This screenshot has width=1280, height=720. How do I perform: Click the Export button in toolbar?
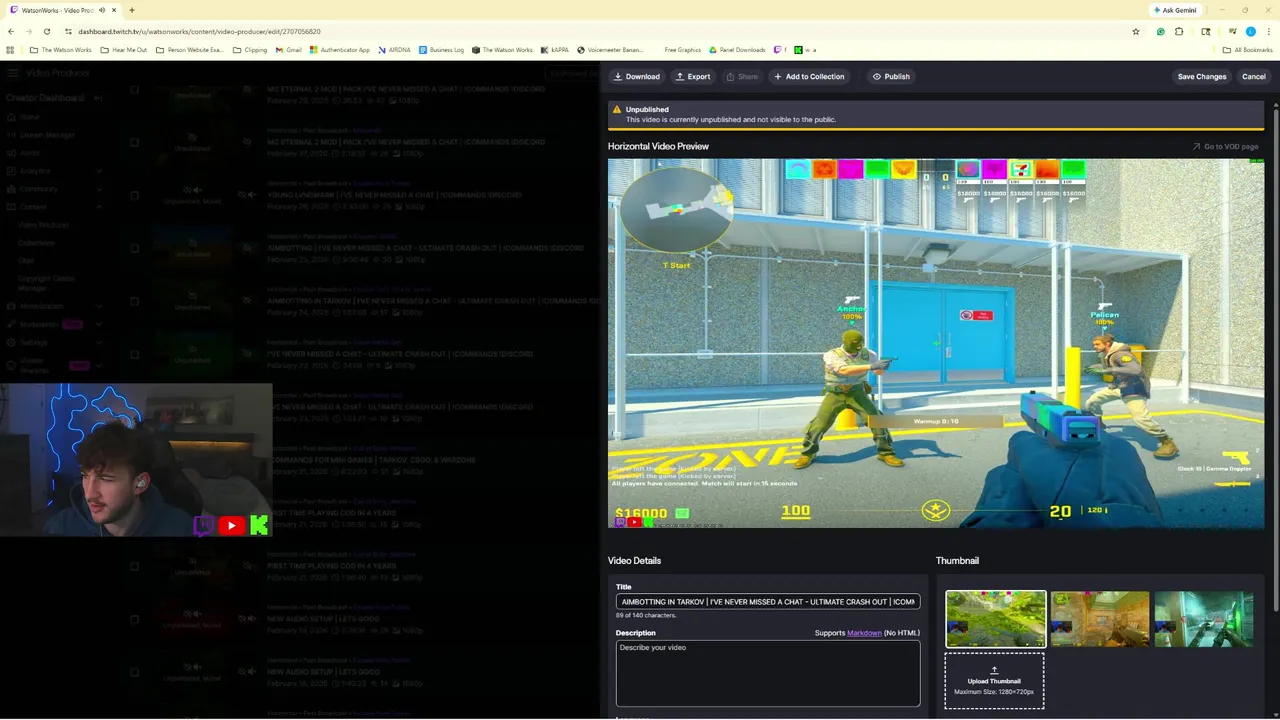pyautogui.click(x=692, y=76)
